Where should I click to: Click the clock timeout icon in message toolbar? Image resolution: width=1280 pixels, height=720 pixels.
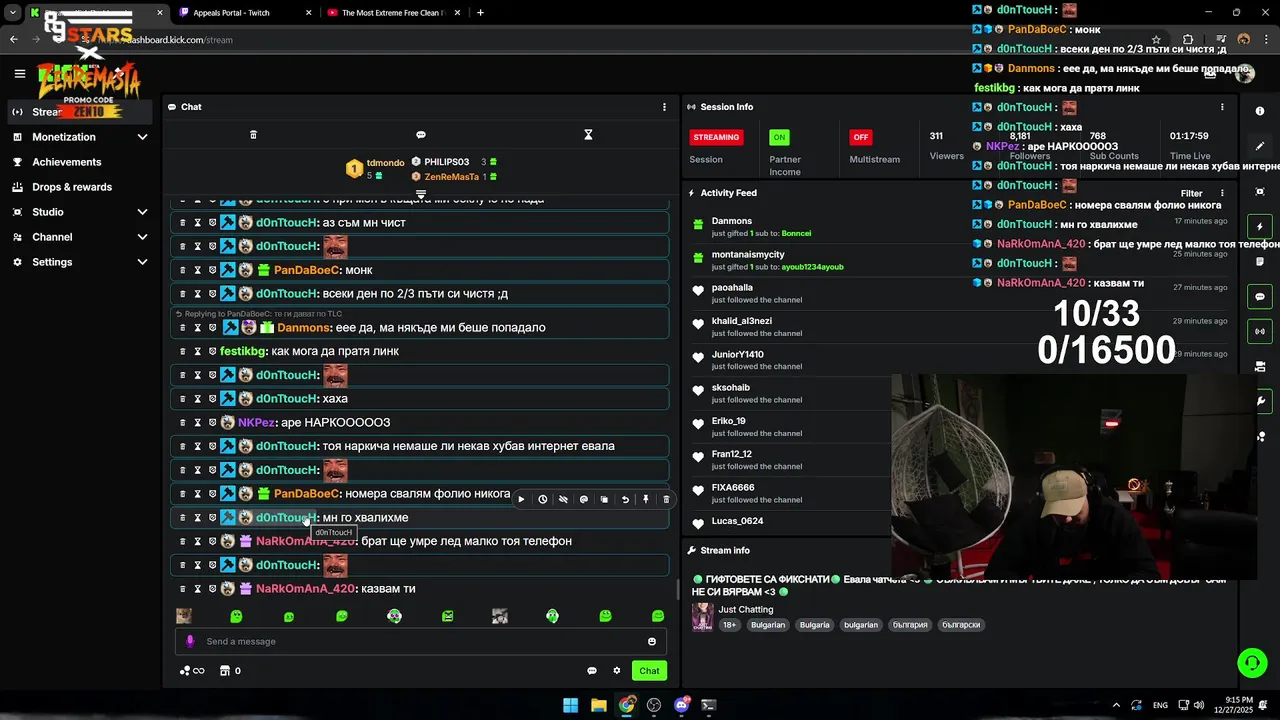(x=542, y=499)
